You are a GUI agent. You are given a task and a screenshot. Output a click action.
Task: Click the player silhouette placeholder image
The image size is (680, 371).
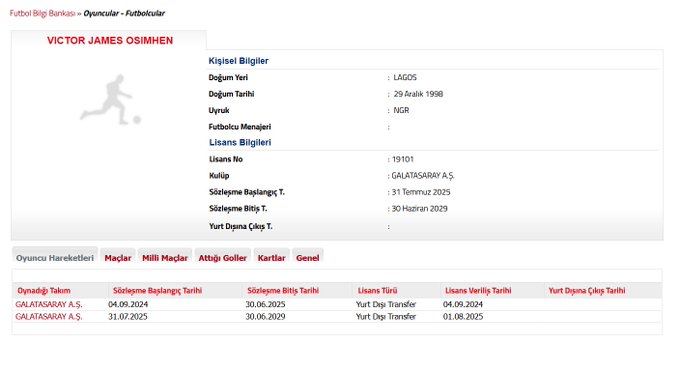pyautogui.click(x=110, y=100)
